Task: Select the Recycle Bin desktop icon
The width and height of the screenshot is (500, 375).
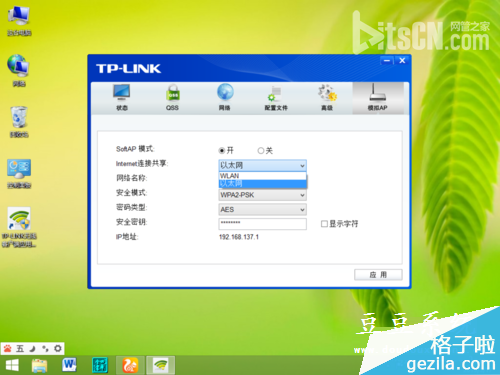Action: tap(19, 122)
